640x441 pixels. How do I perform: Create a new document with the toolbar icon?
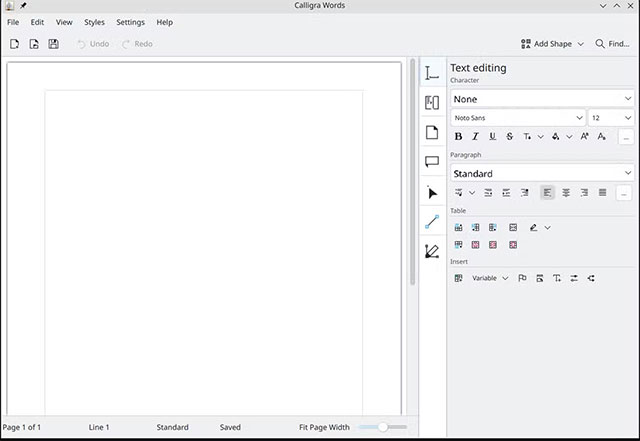14,44
